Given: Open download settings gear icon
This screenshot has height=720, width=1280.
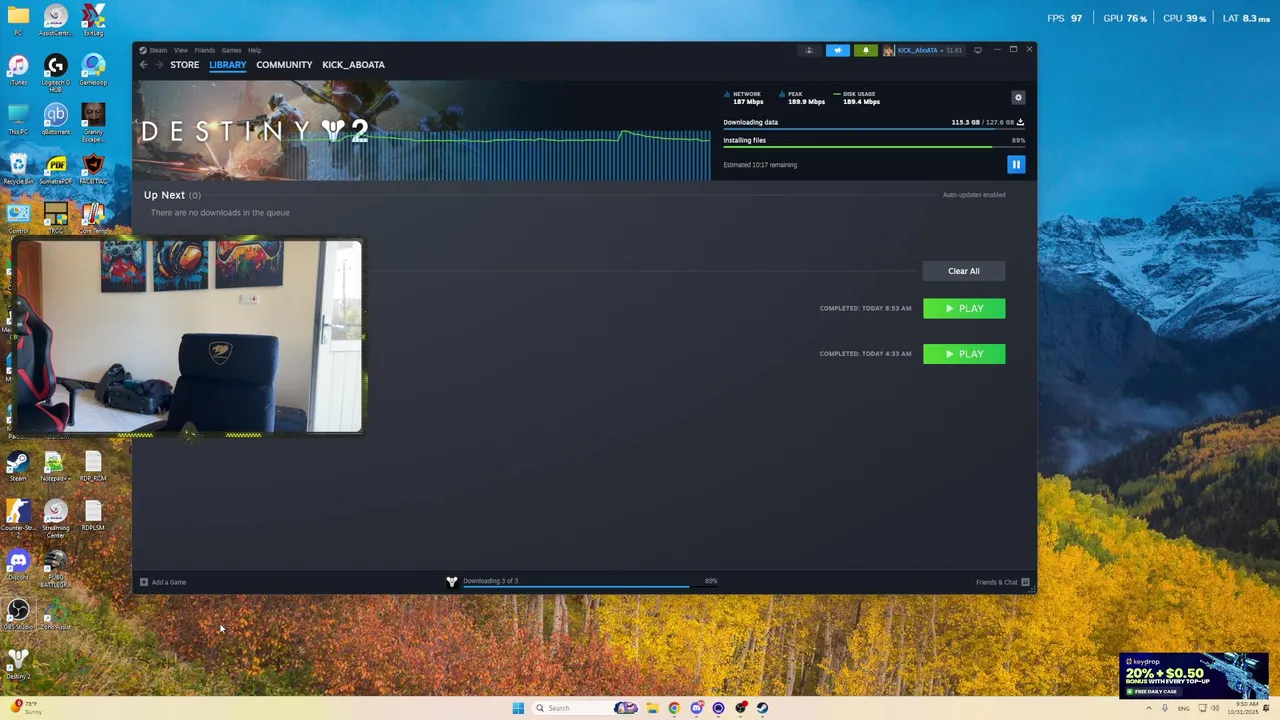Looking at the screenshot, I should tap(1018, 97).
